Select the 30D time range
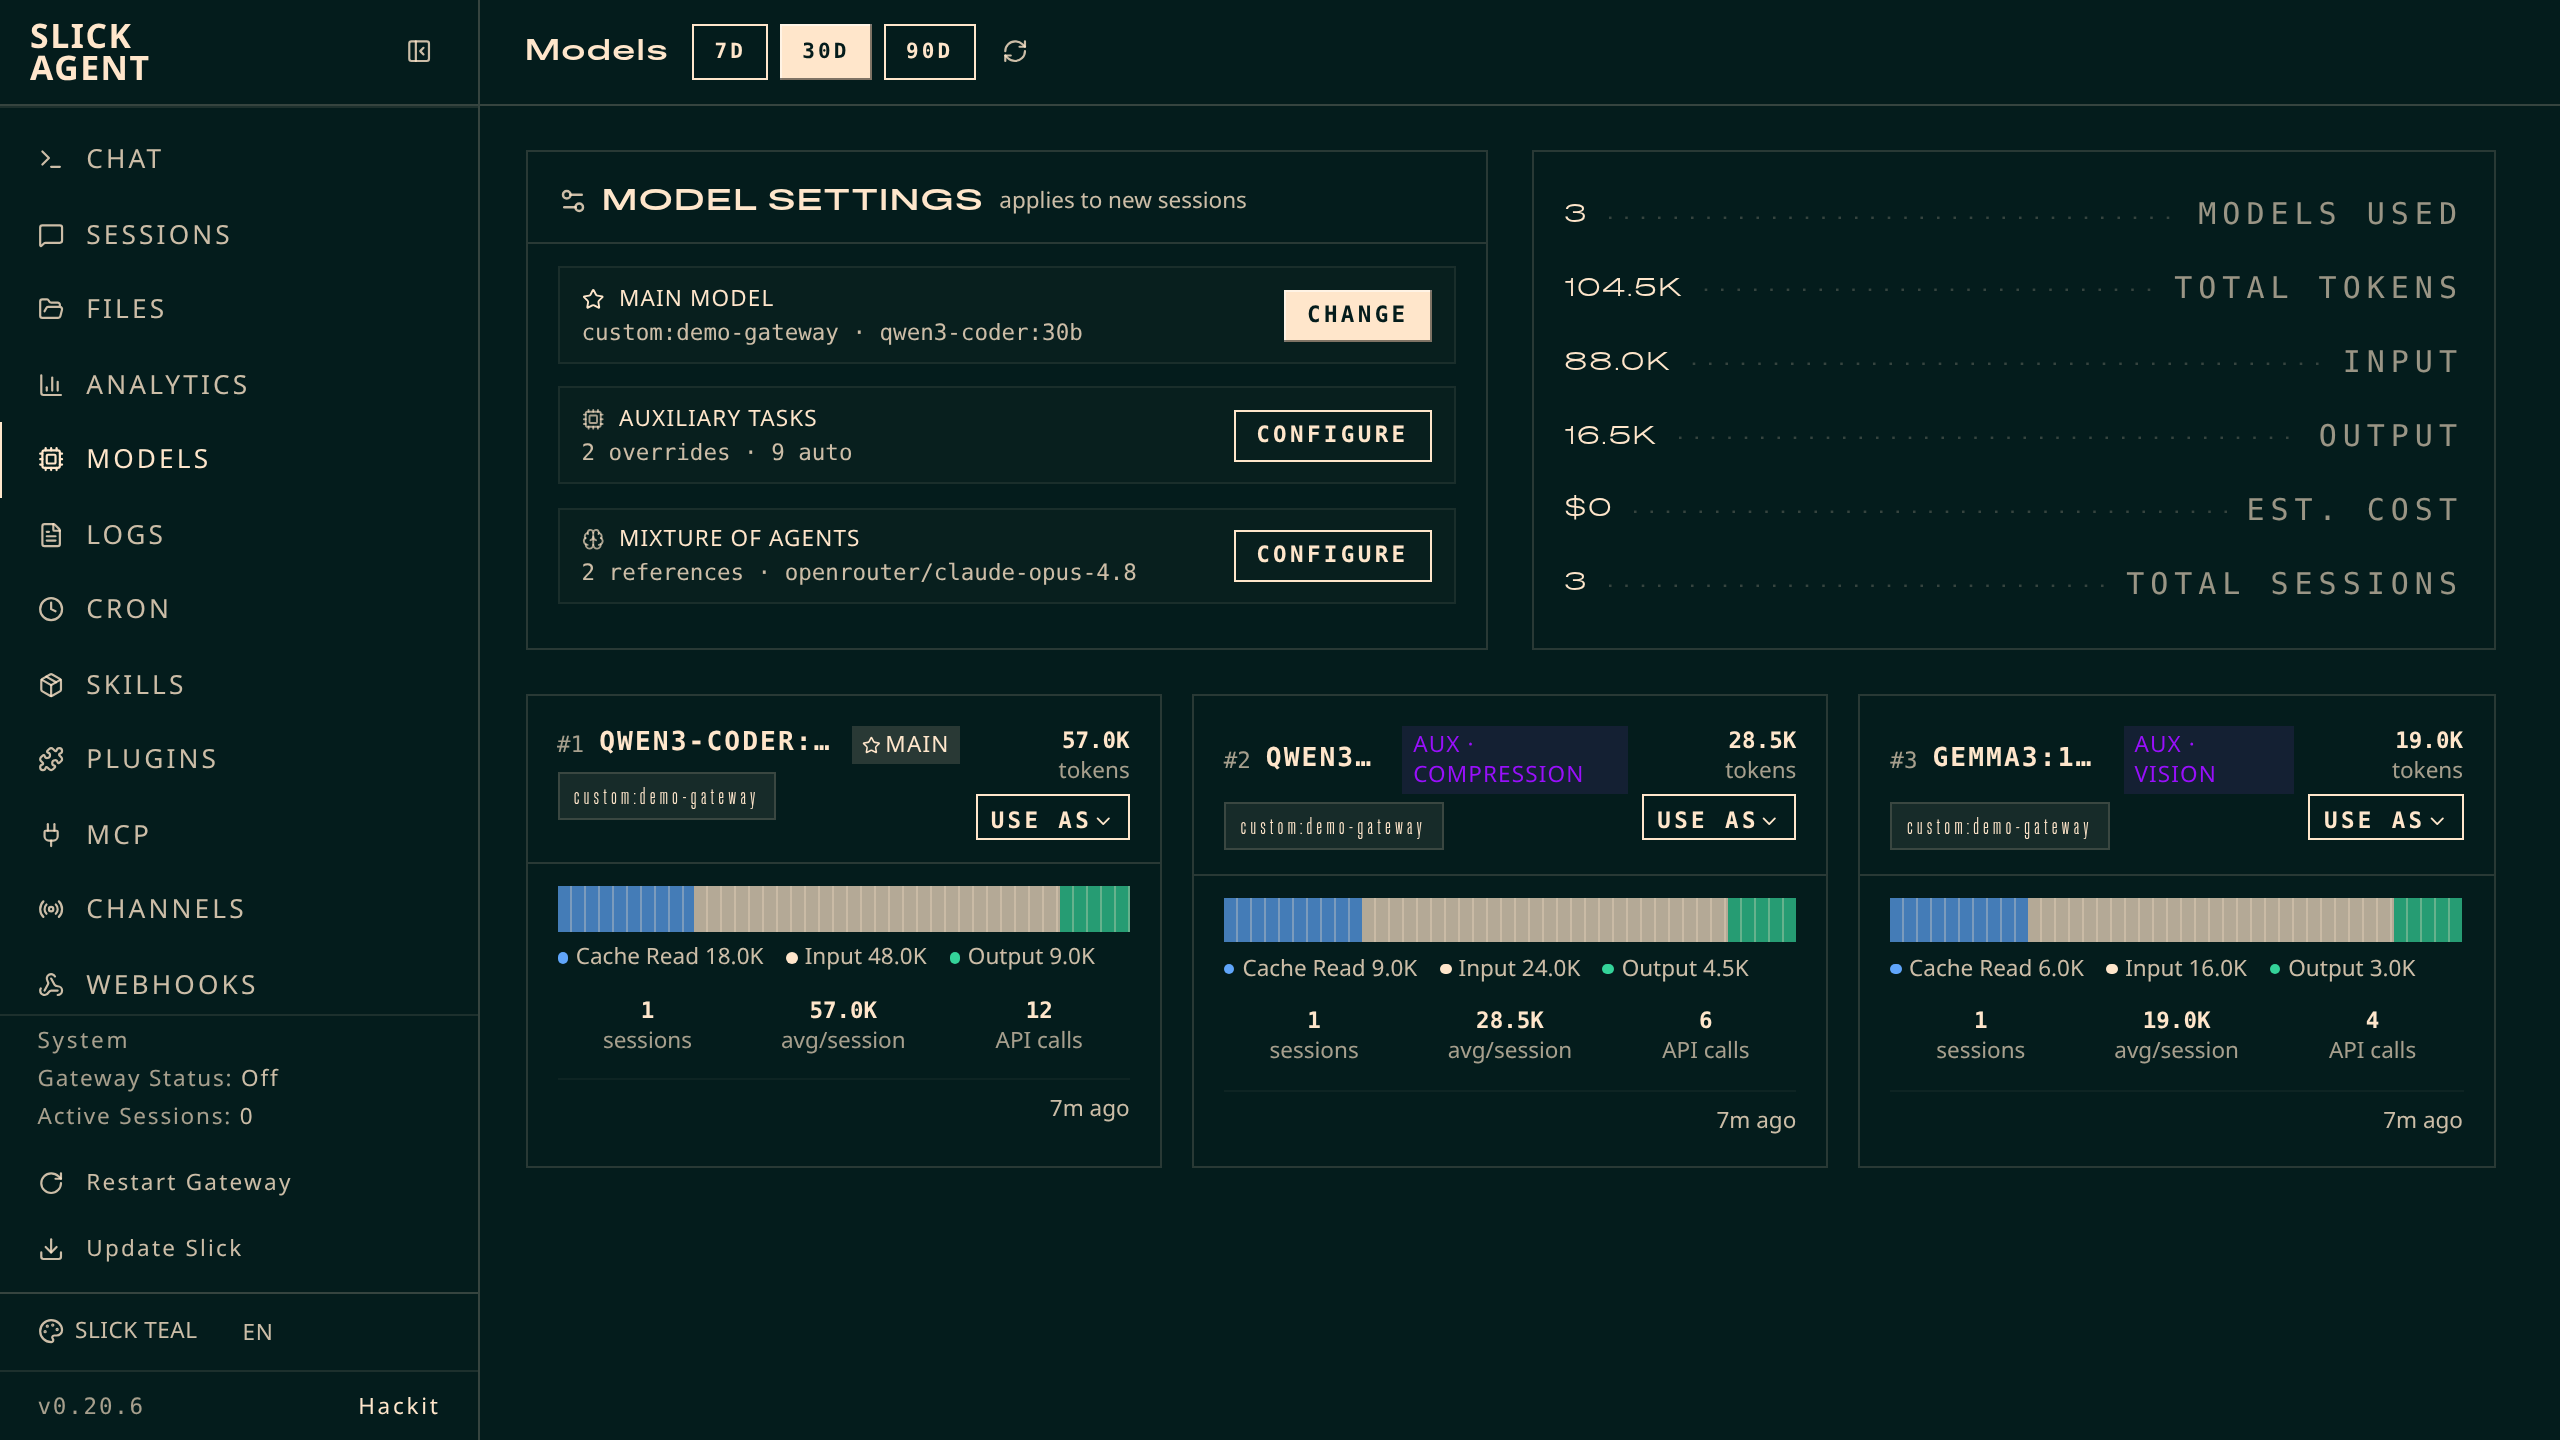2560x1440 pixels. pyautogui.click(x=825, y=52)
